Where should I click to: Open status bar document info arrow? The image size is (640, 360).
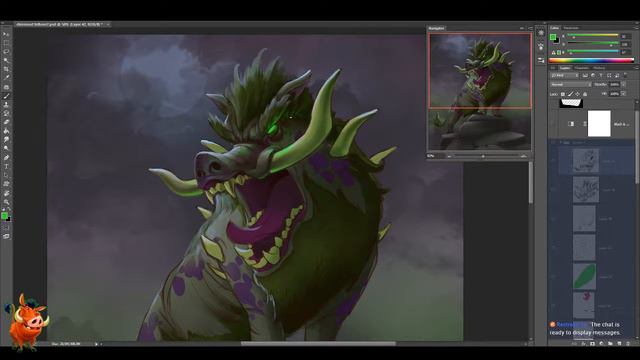[96, 344]
